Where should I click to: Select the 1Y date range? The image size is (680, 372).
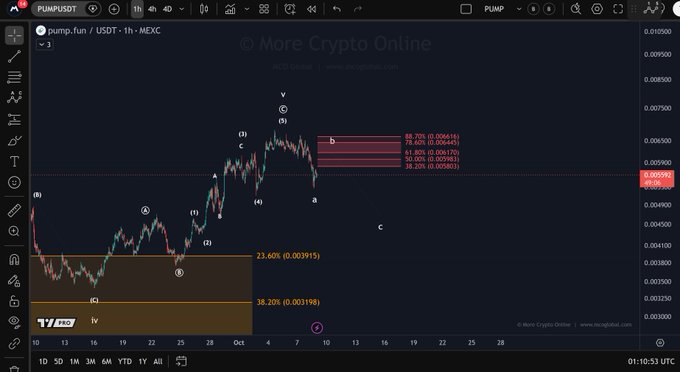pos(143,361)
